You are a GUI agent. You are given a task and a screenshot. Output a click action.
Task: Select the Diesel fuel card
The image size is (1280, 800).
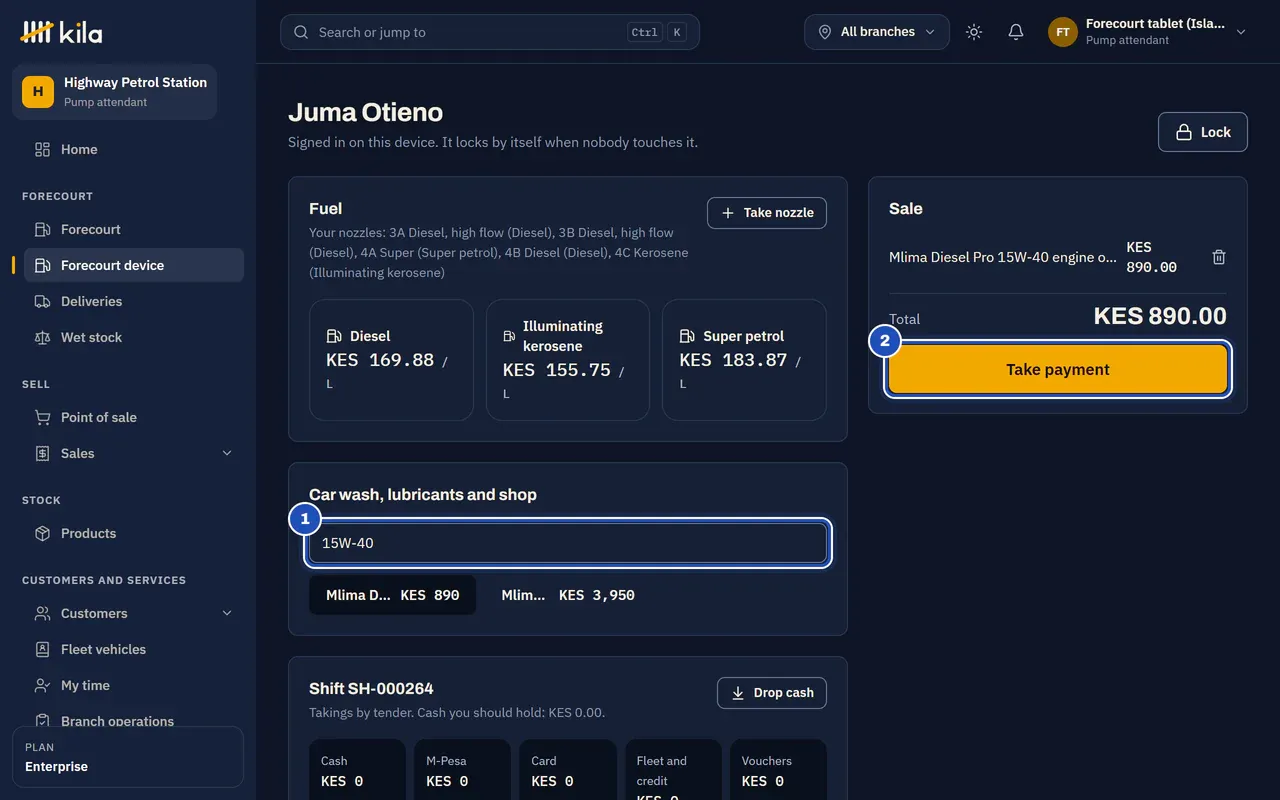[391, 360]
